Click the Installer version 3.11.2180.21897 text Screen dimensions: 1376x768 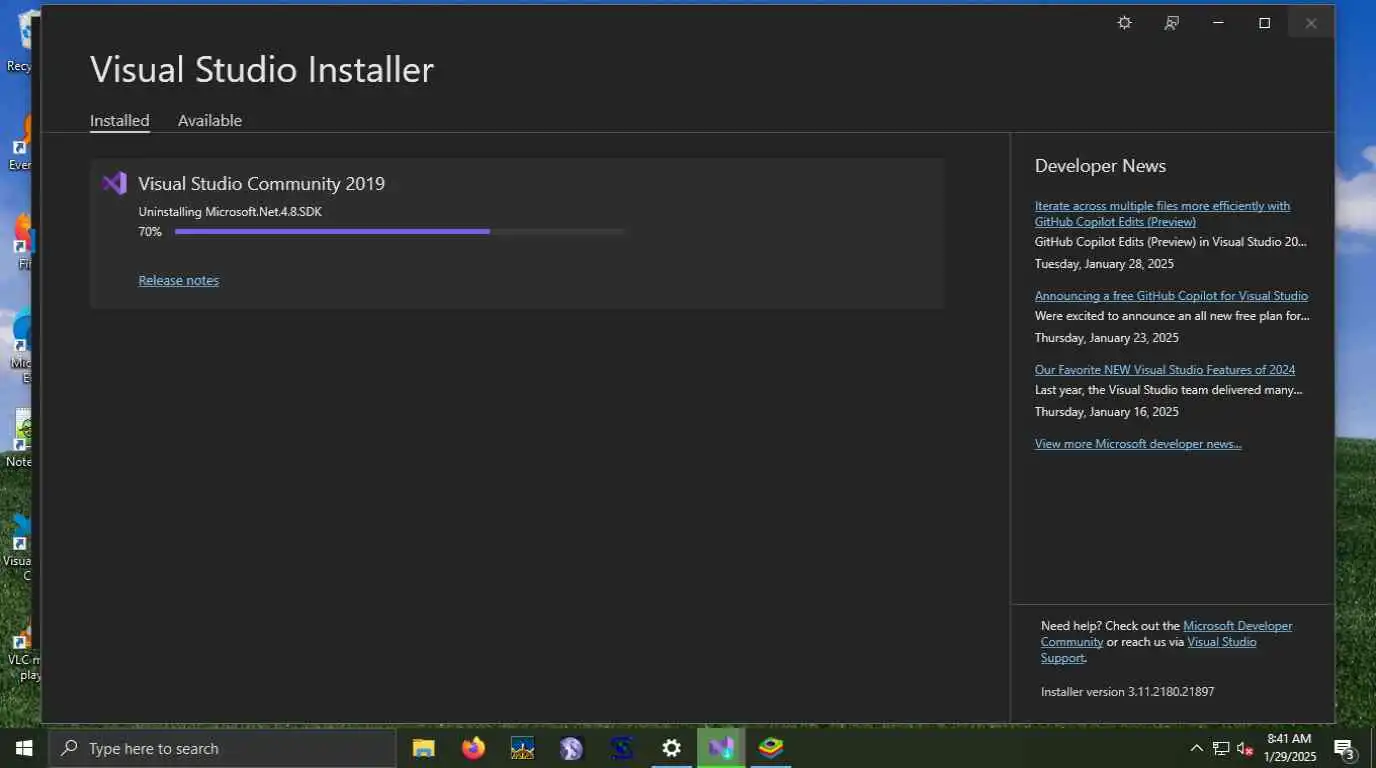(x=1127, y=691)
